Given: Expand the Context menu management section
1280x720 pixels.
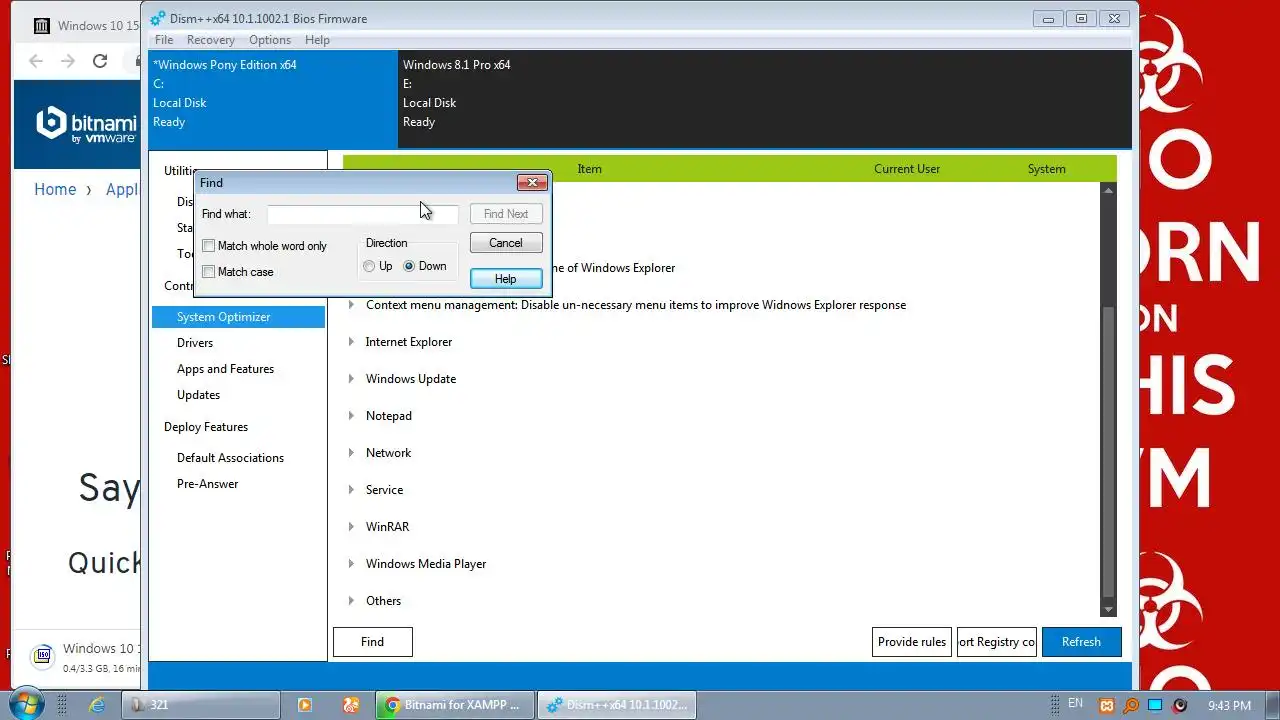Looking at the screenshot, I should [351, 305].
